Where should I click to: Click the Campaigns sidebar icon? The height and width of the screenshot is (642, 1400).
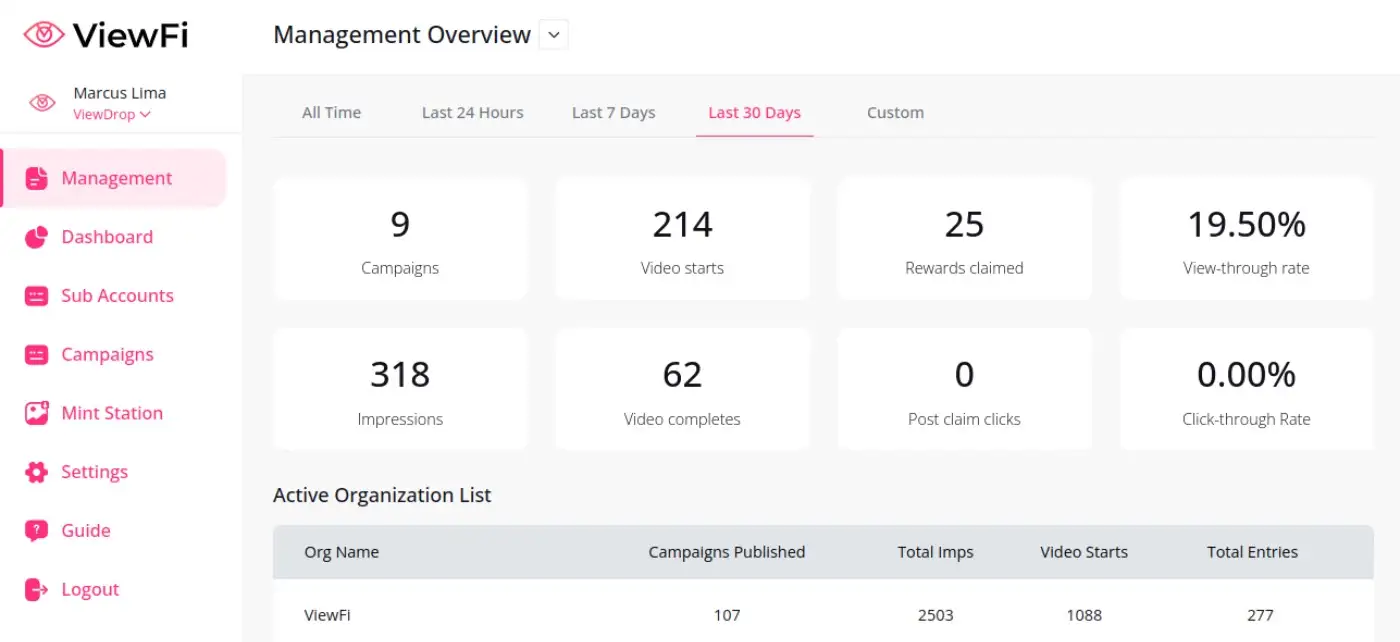point(37,355)
